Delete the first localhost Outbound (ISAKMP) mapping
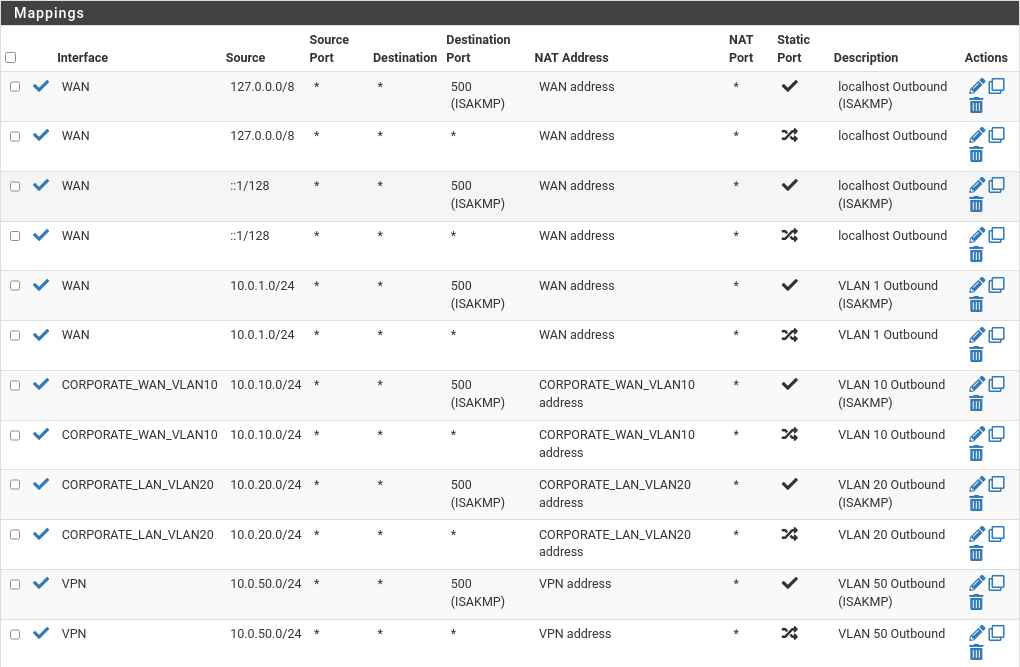This screenshot has width=1020, height=667. coord(976,105)
